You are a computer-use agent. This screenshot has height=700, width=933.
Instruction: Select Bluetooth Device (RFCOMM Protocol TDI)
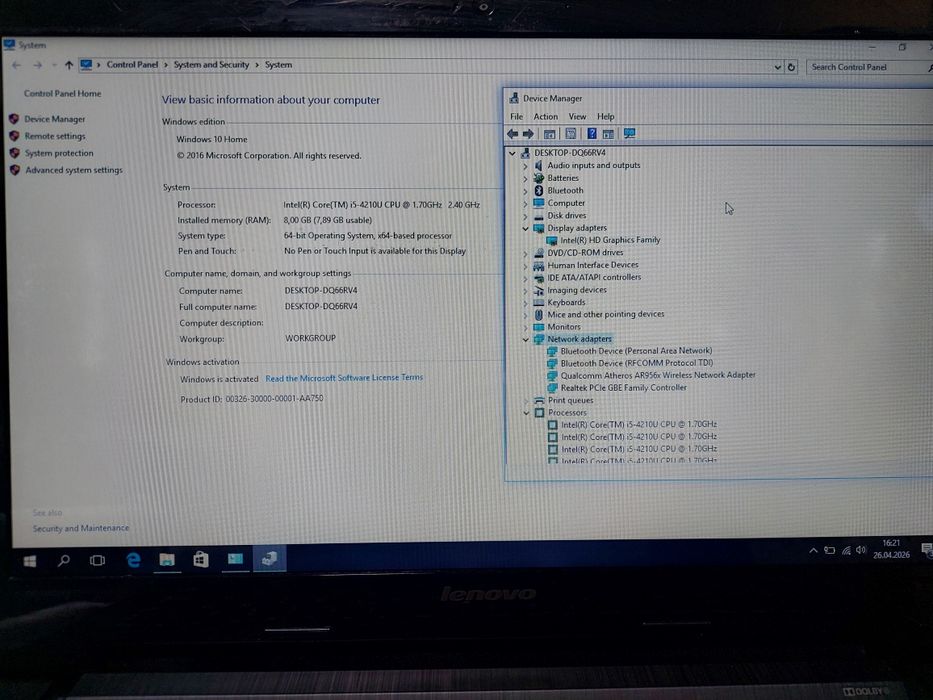(637, 363)
